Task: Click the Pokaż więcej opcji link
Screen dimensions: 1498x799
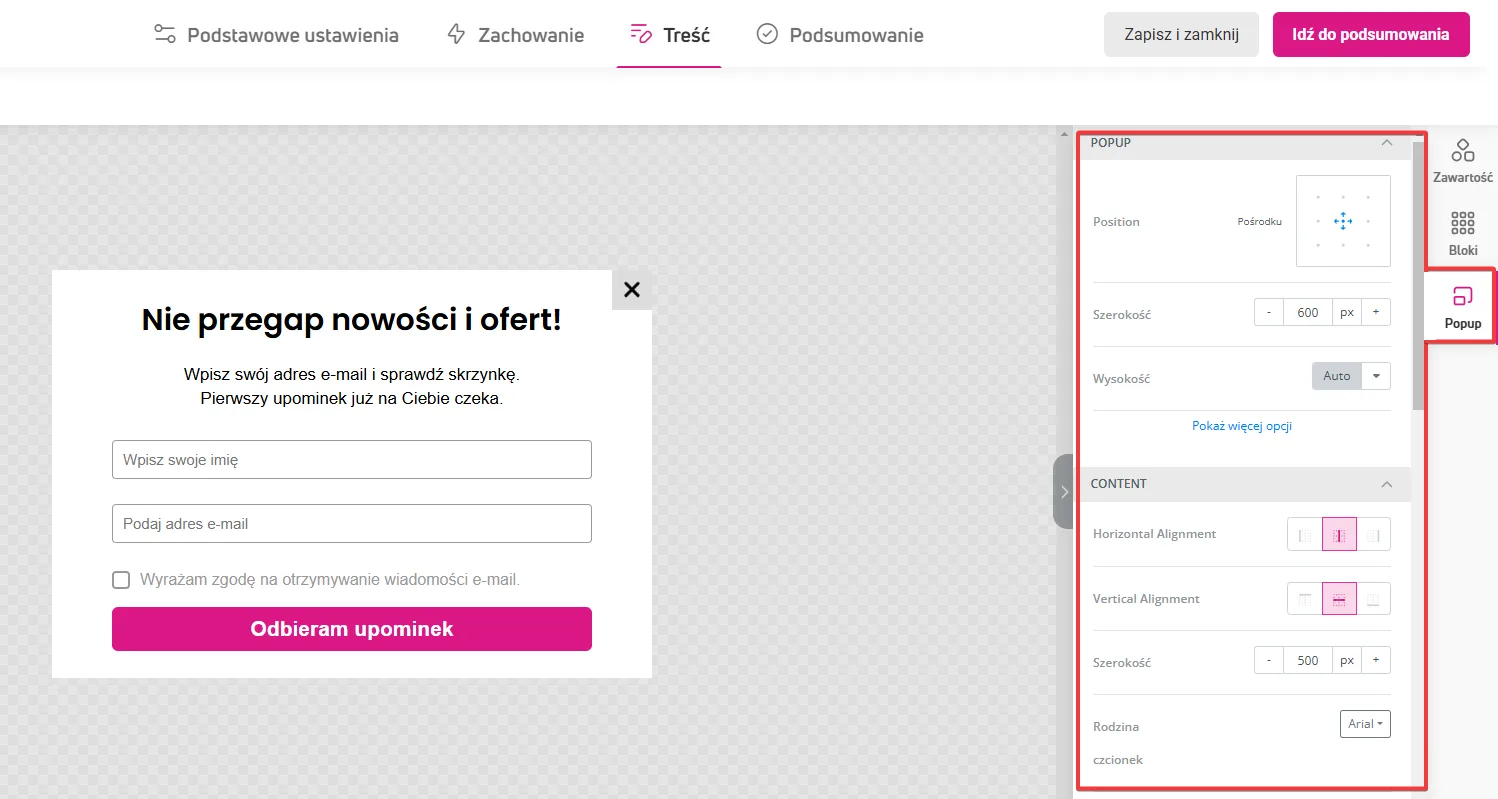Action: point(1242,426)
